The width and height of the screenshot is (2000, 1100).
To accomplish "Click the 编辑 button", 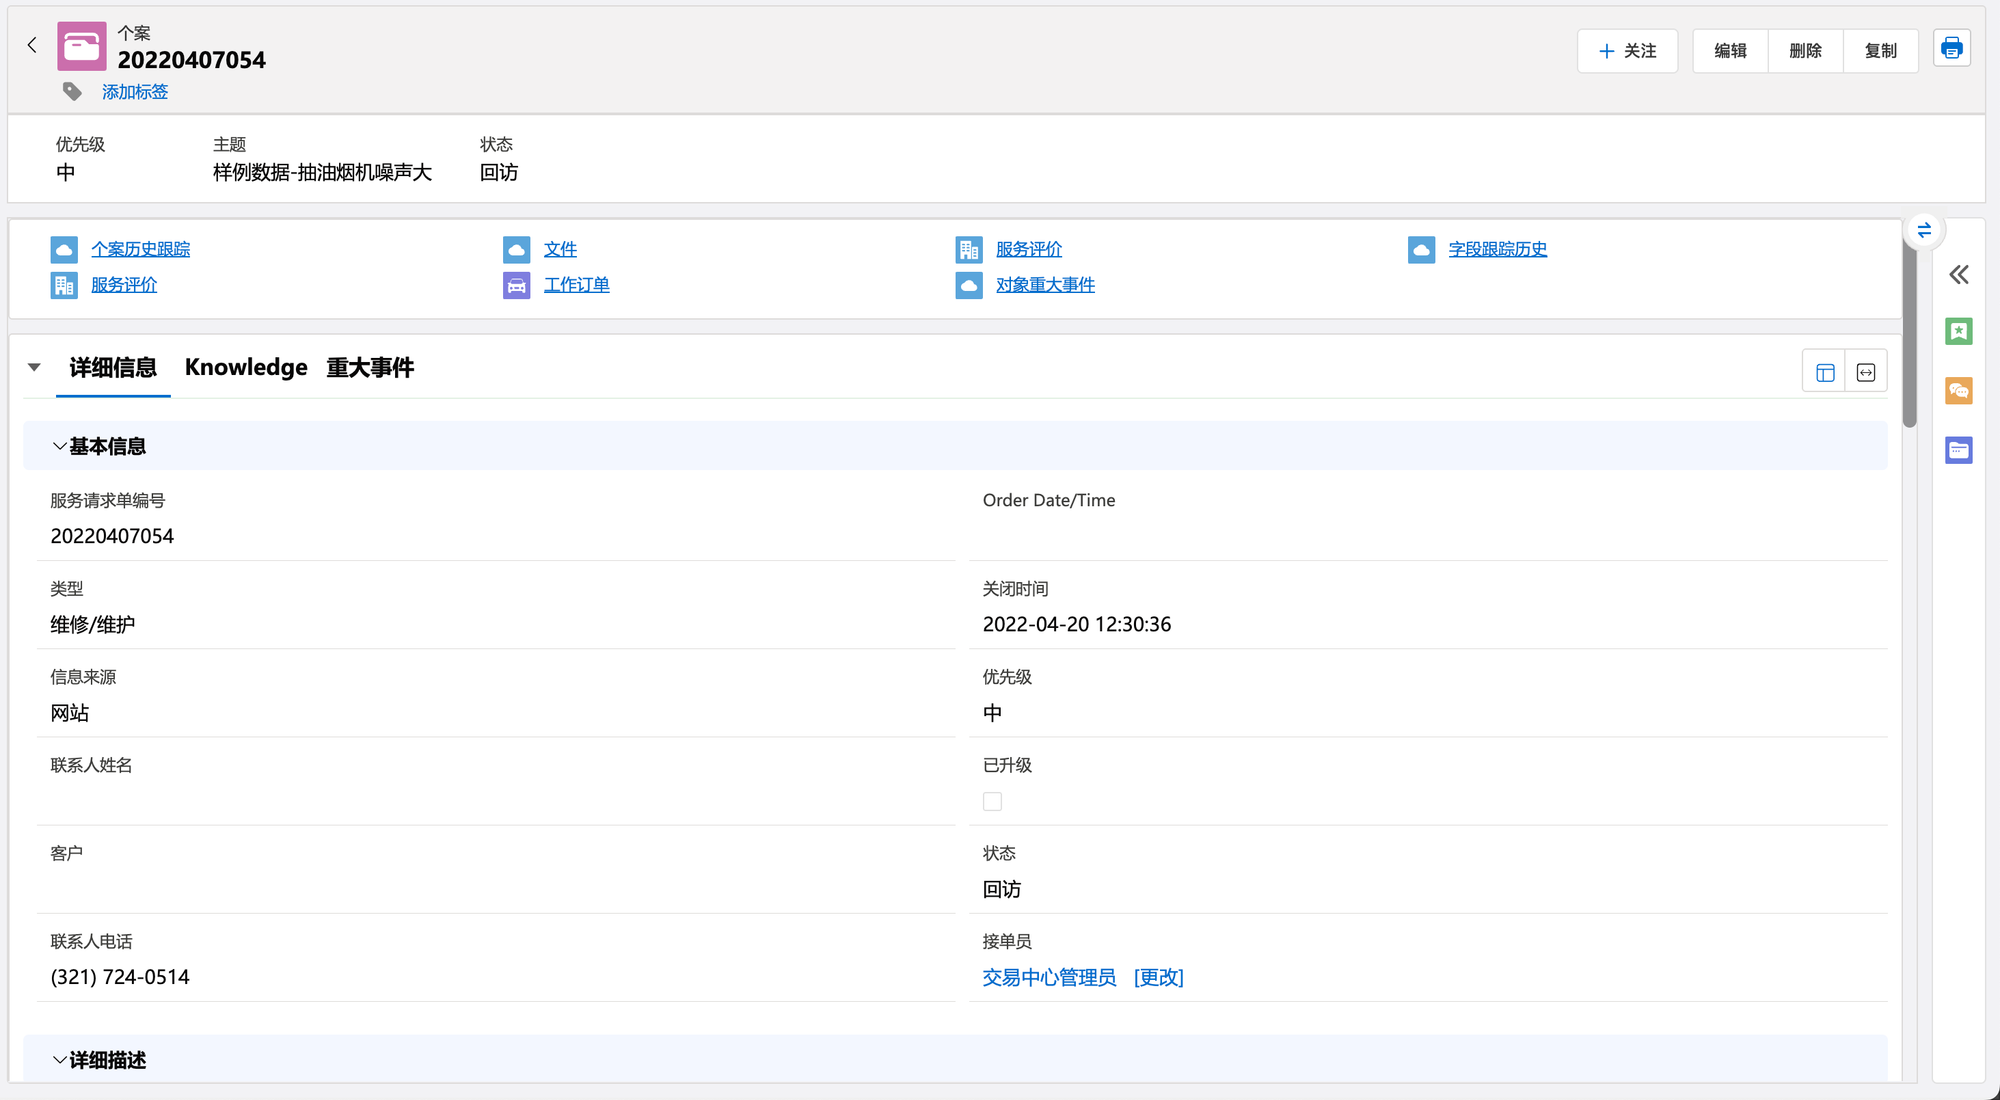I will pyautogui.click(x=1730, y=51).
